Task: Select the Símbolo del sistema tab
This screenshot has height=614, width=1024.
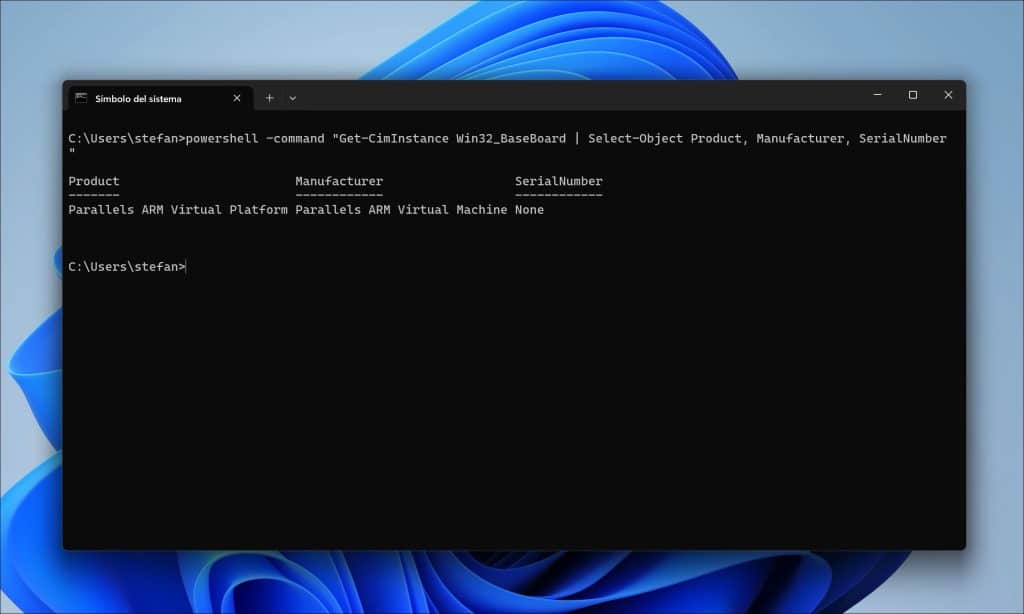Action: [160, 98]
